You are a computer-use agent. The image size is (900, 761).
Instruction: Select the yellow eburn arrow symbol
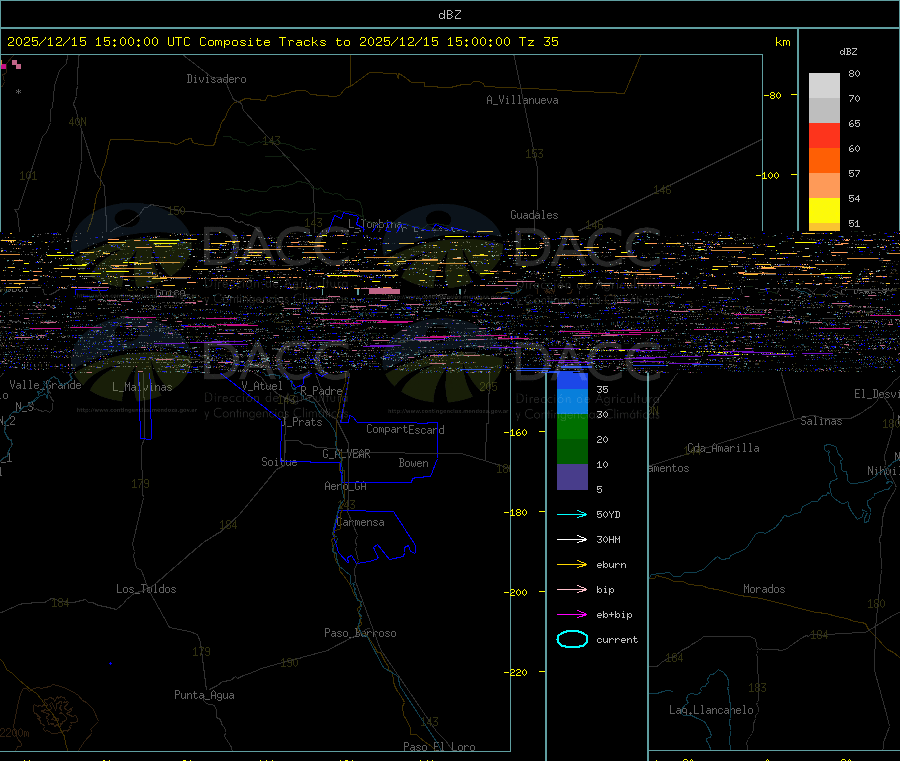point(572,565)
